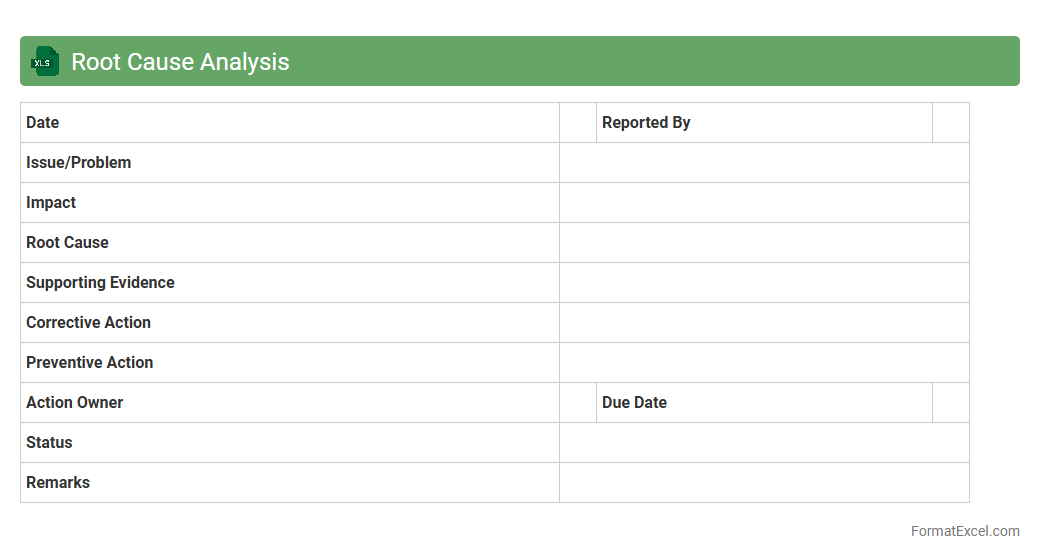Click the empty cell right of Date
The height and width of the screenshot is (560, 1040).
click(x=578, y=123)
